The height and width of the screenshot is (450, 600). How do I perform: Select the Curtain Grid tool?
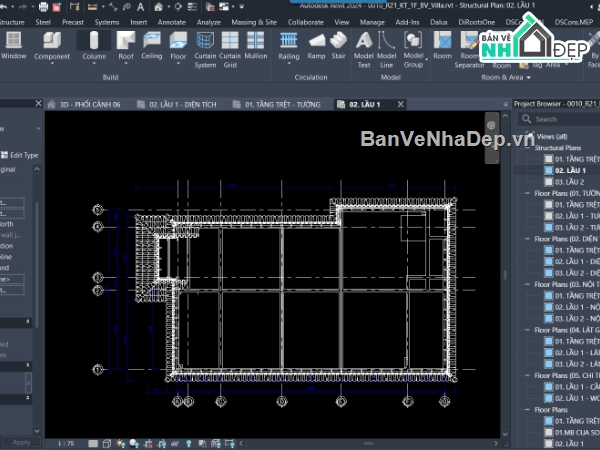click(x=230, y=50)
